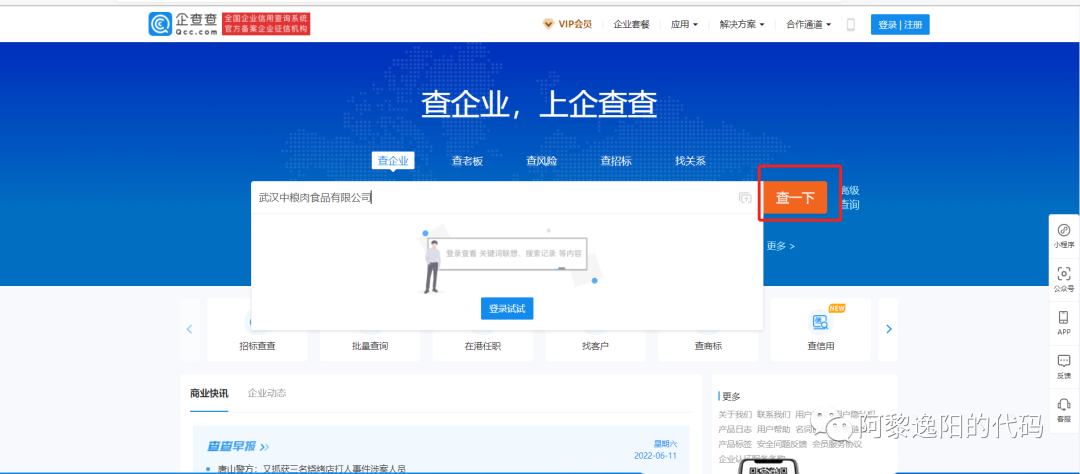Open the 用户帮助 link
The image size is (1080, 474).
[773, 429]
